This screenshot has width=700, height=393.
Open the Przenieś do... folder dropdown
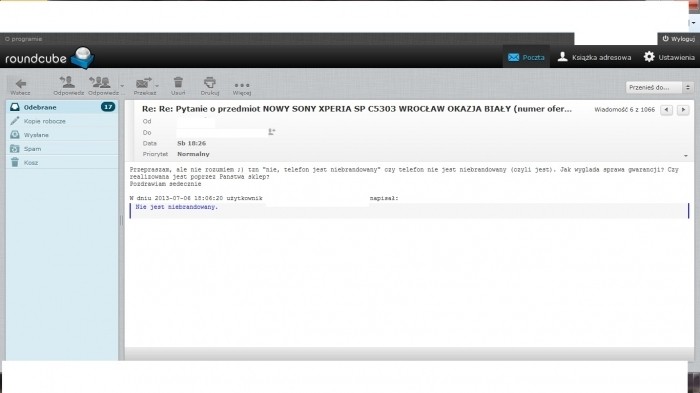click(x=659, y=88)
